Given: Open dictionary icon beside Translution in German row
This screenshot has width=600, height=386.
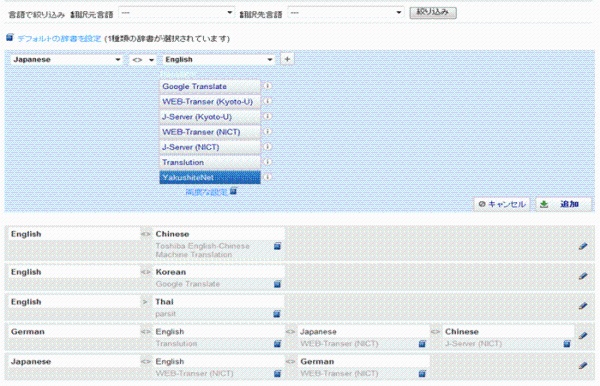Looking at the screenshot, I should pyautogui.click(x=278, y=344).
